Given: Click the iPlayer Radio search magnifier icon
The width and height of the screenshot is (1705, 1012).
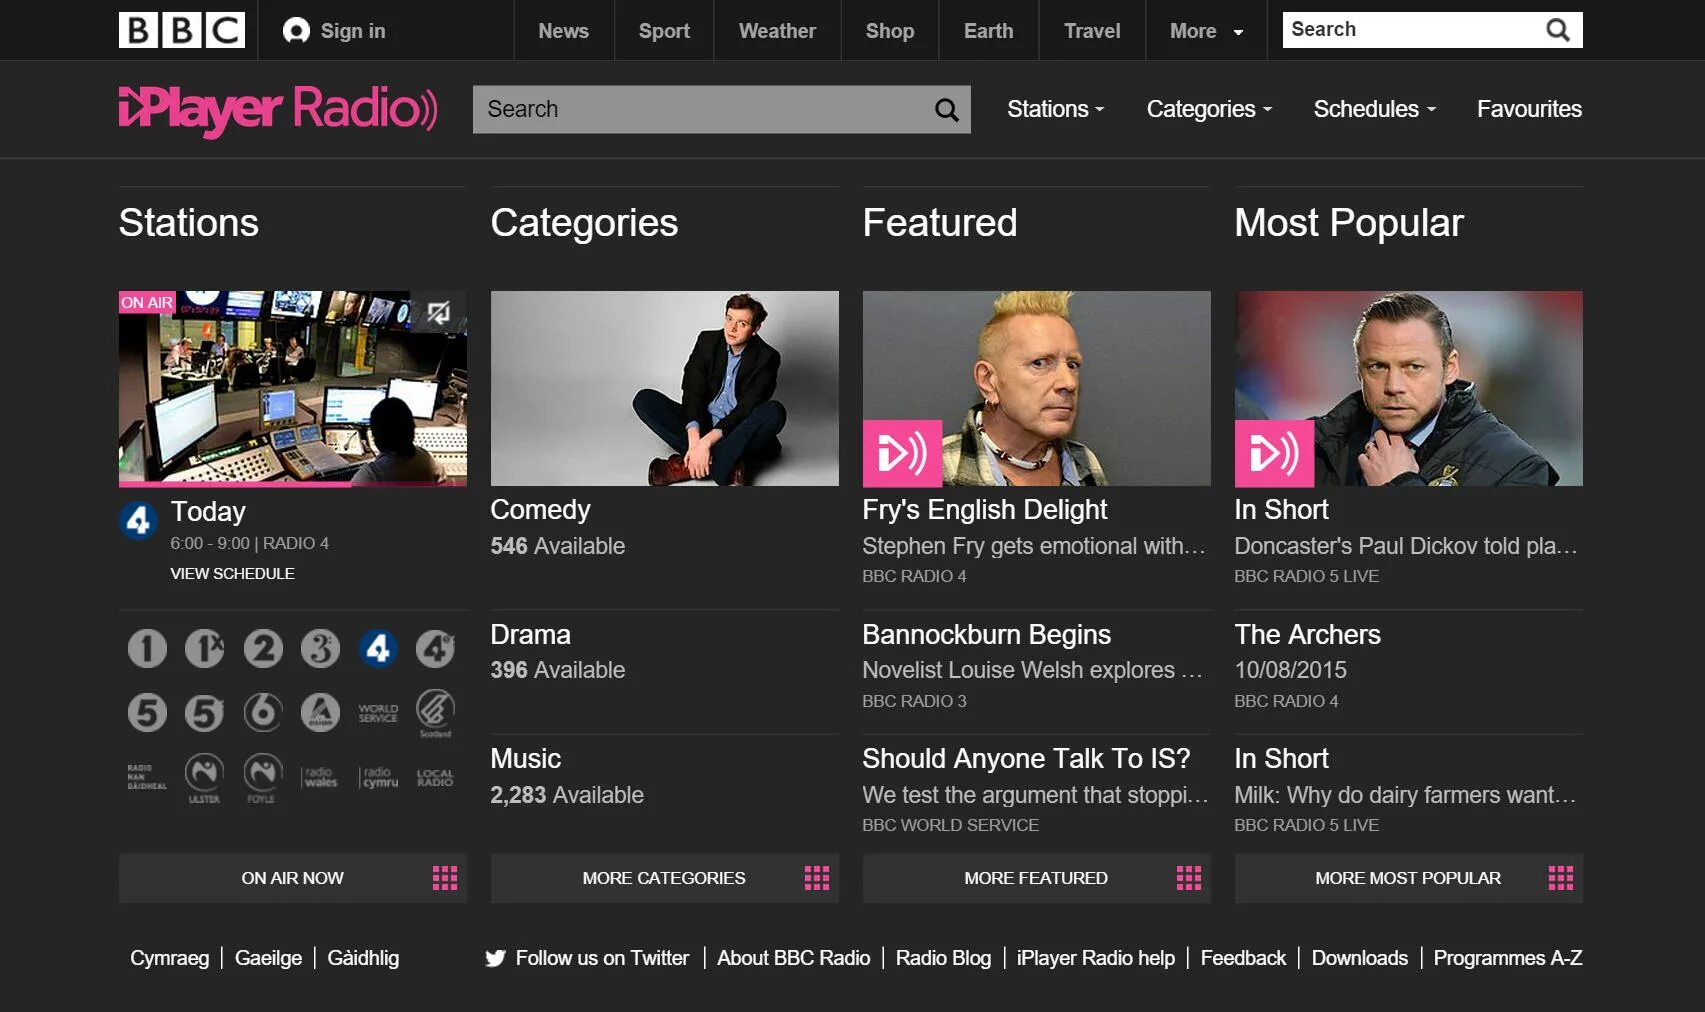Looking at the screenshot, I should click(x=946, y=109).
